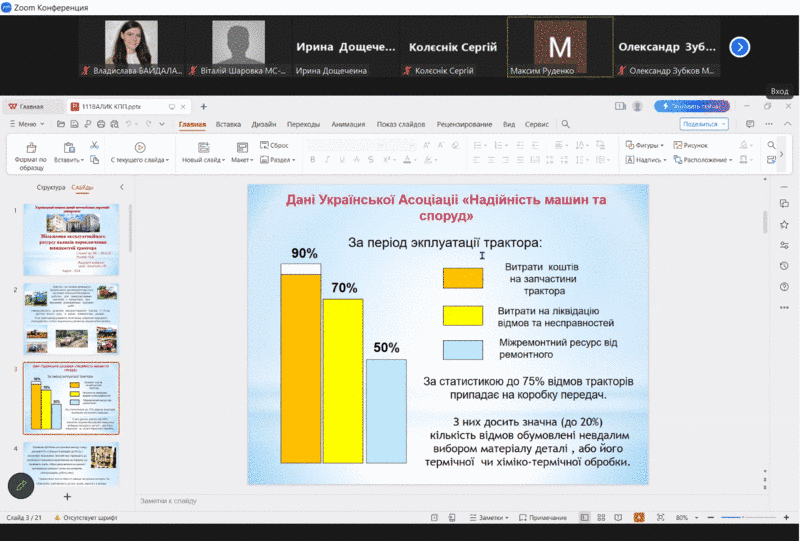Switch to the Анимация ribbon tab

tap(348, 124)
